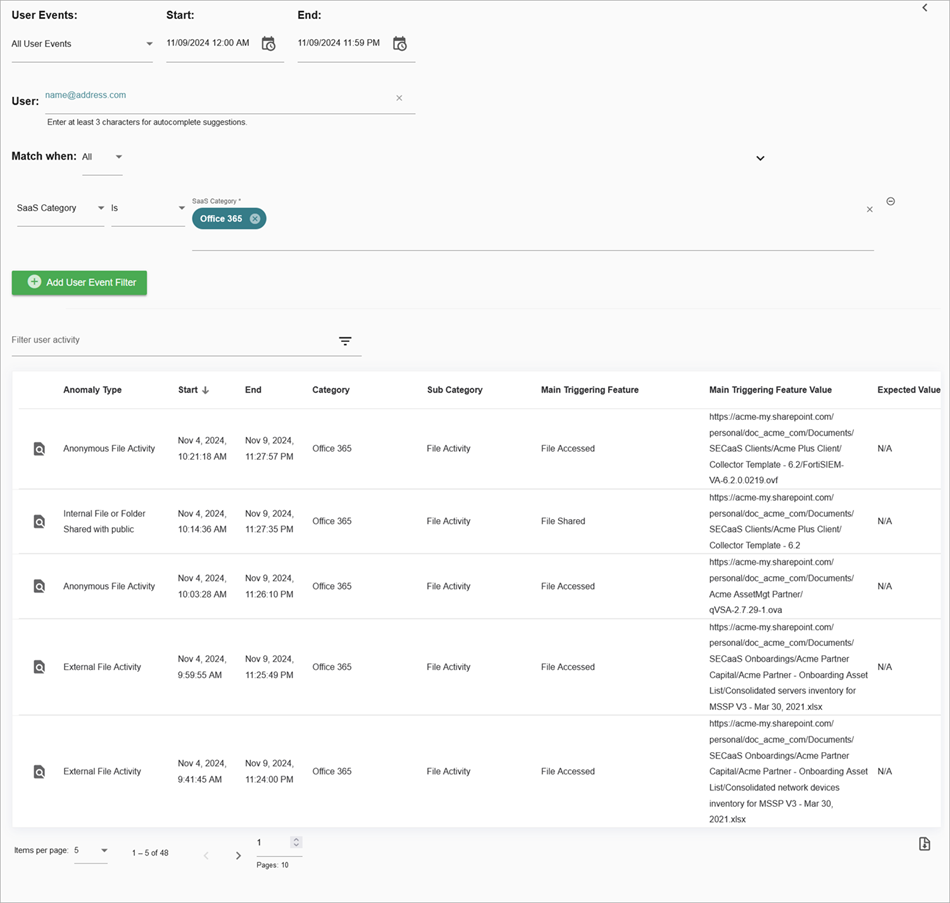Collapse the filter section with the chevron

(760, 158)
